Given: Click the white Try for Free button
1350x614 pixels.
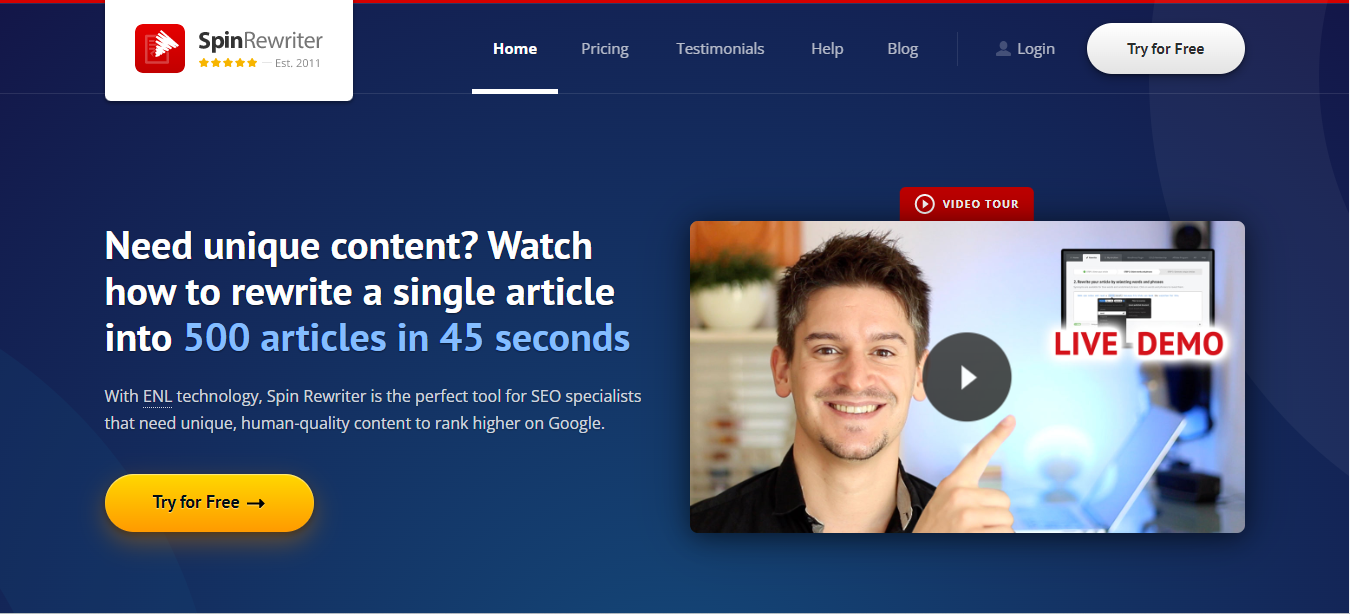Looking at the screenshot, I should 1166,49.
